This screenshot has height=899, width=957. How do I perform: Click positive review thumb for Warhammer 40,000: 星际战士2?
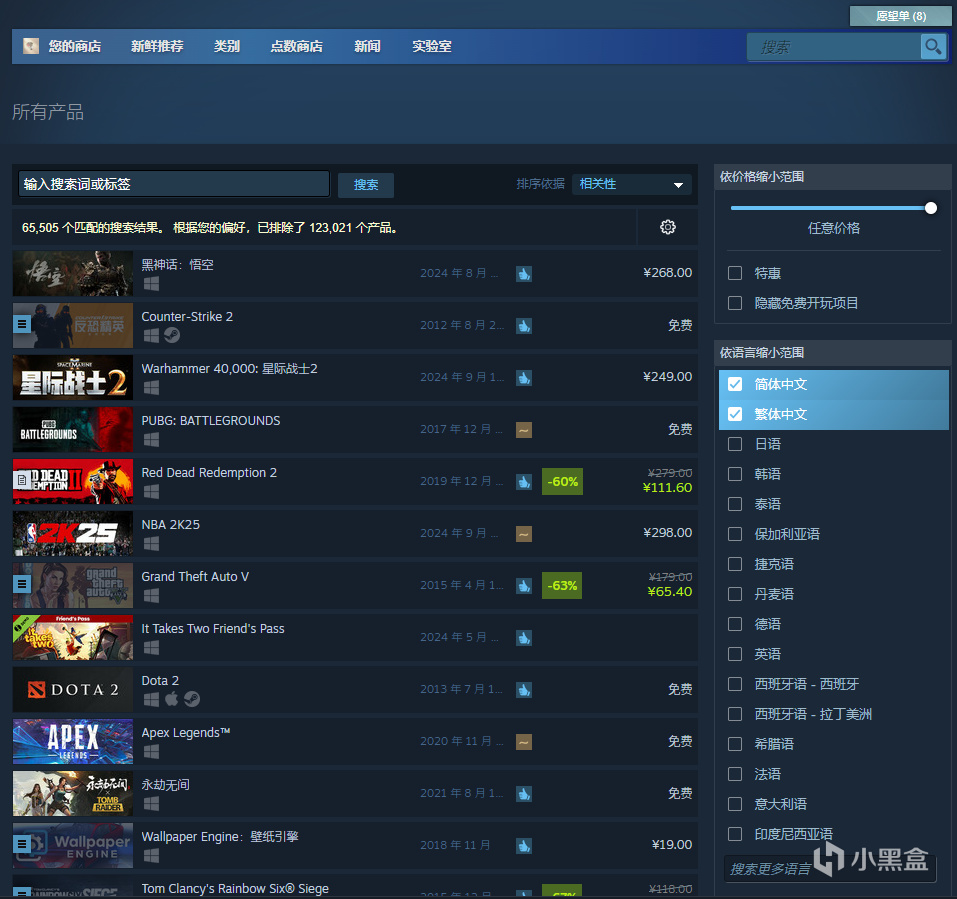[x=524, y=378]
